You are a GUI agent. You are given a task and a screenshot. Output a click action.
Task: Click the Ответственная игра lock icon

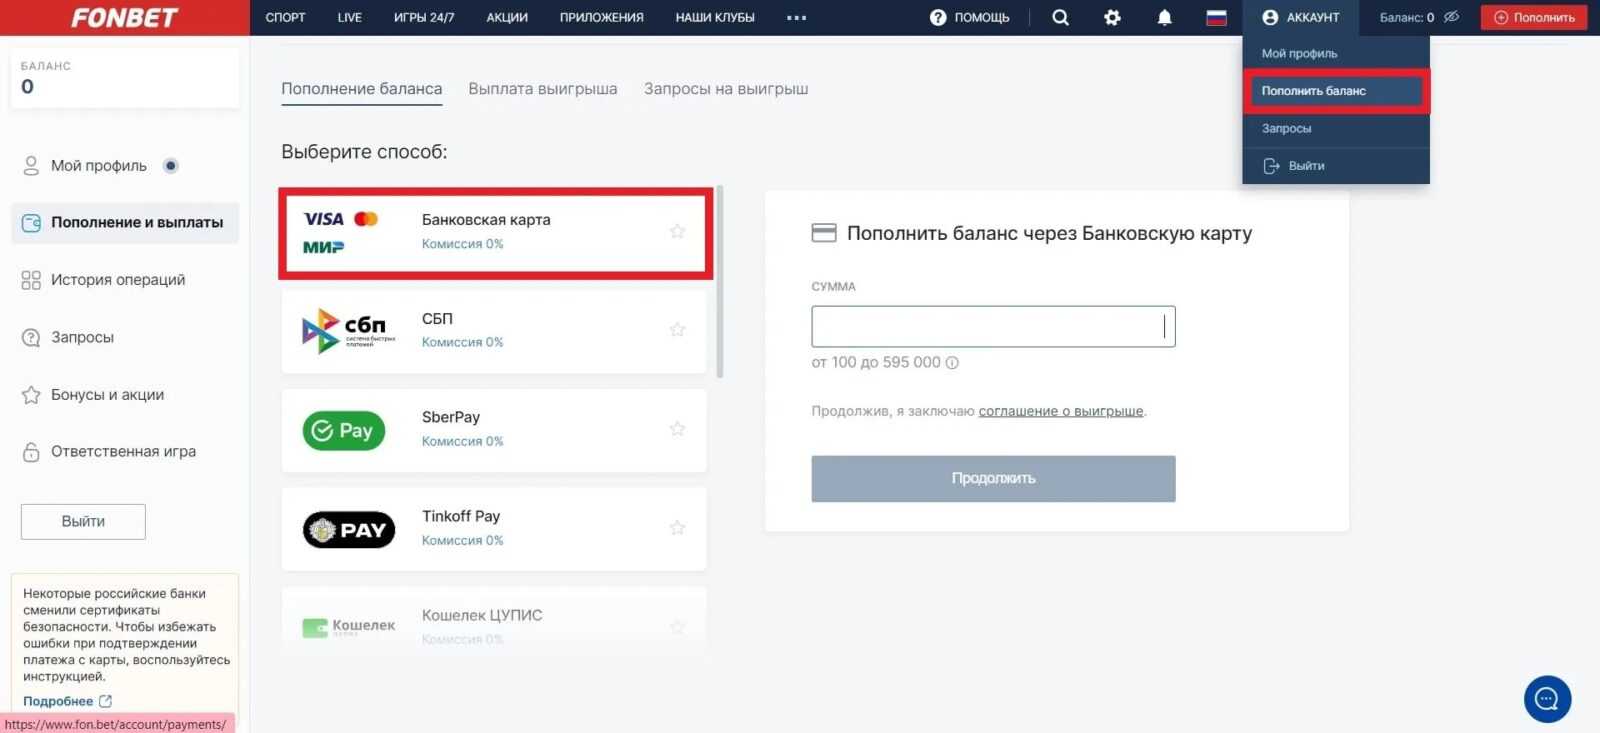pos(31,452)
